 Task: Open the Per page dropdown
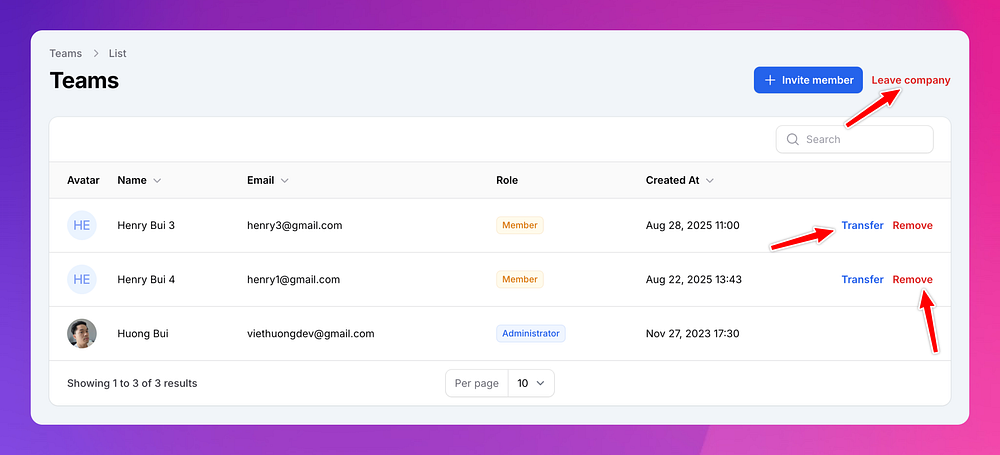(x=530, y=383)
